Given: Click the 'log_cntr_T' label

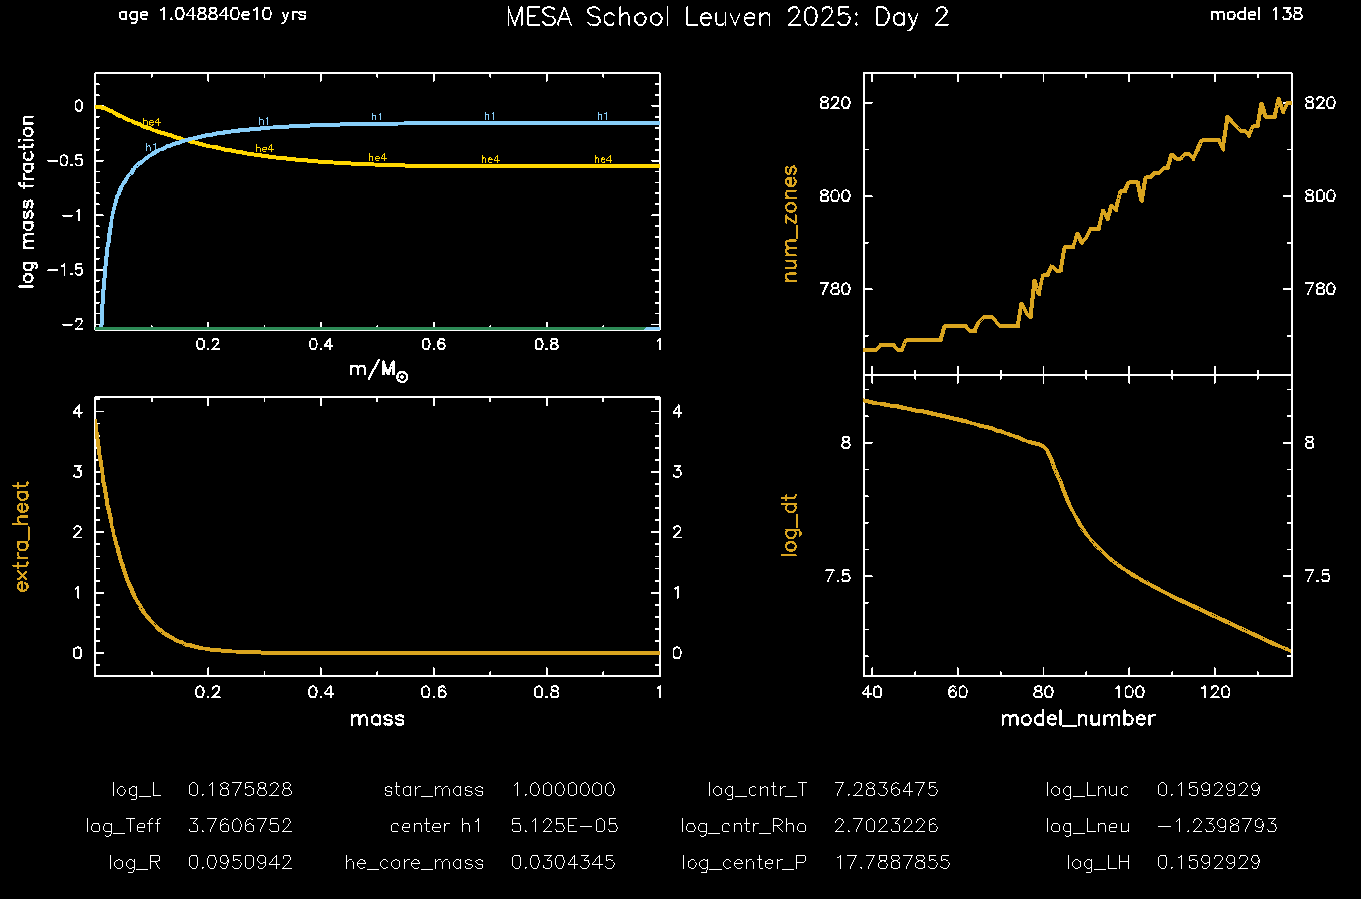Looking at the screenshot, I should (x=757, y=790).
